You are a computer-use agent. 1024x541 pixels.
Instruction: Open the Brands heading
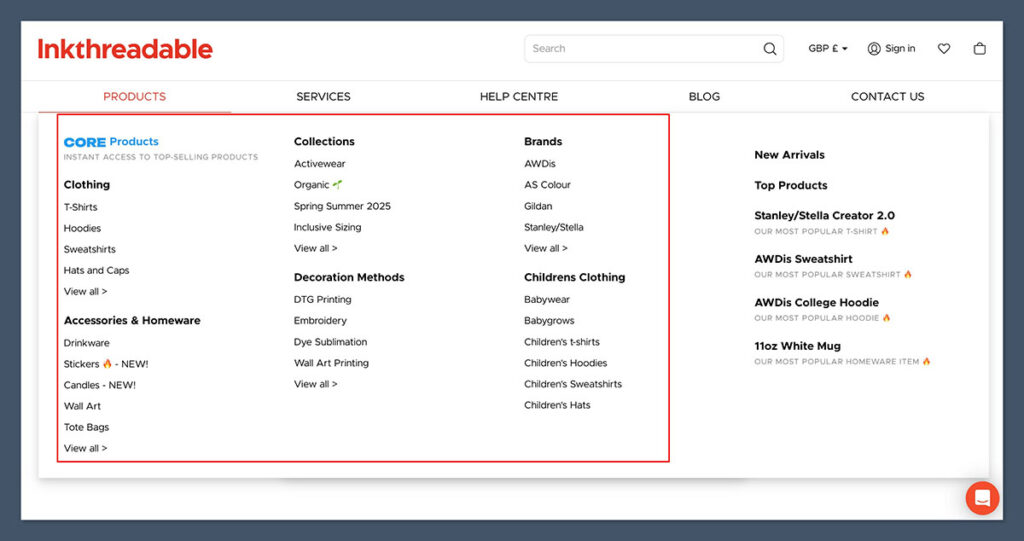543,142
